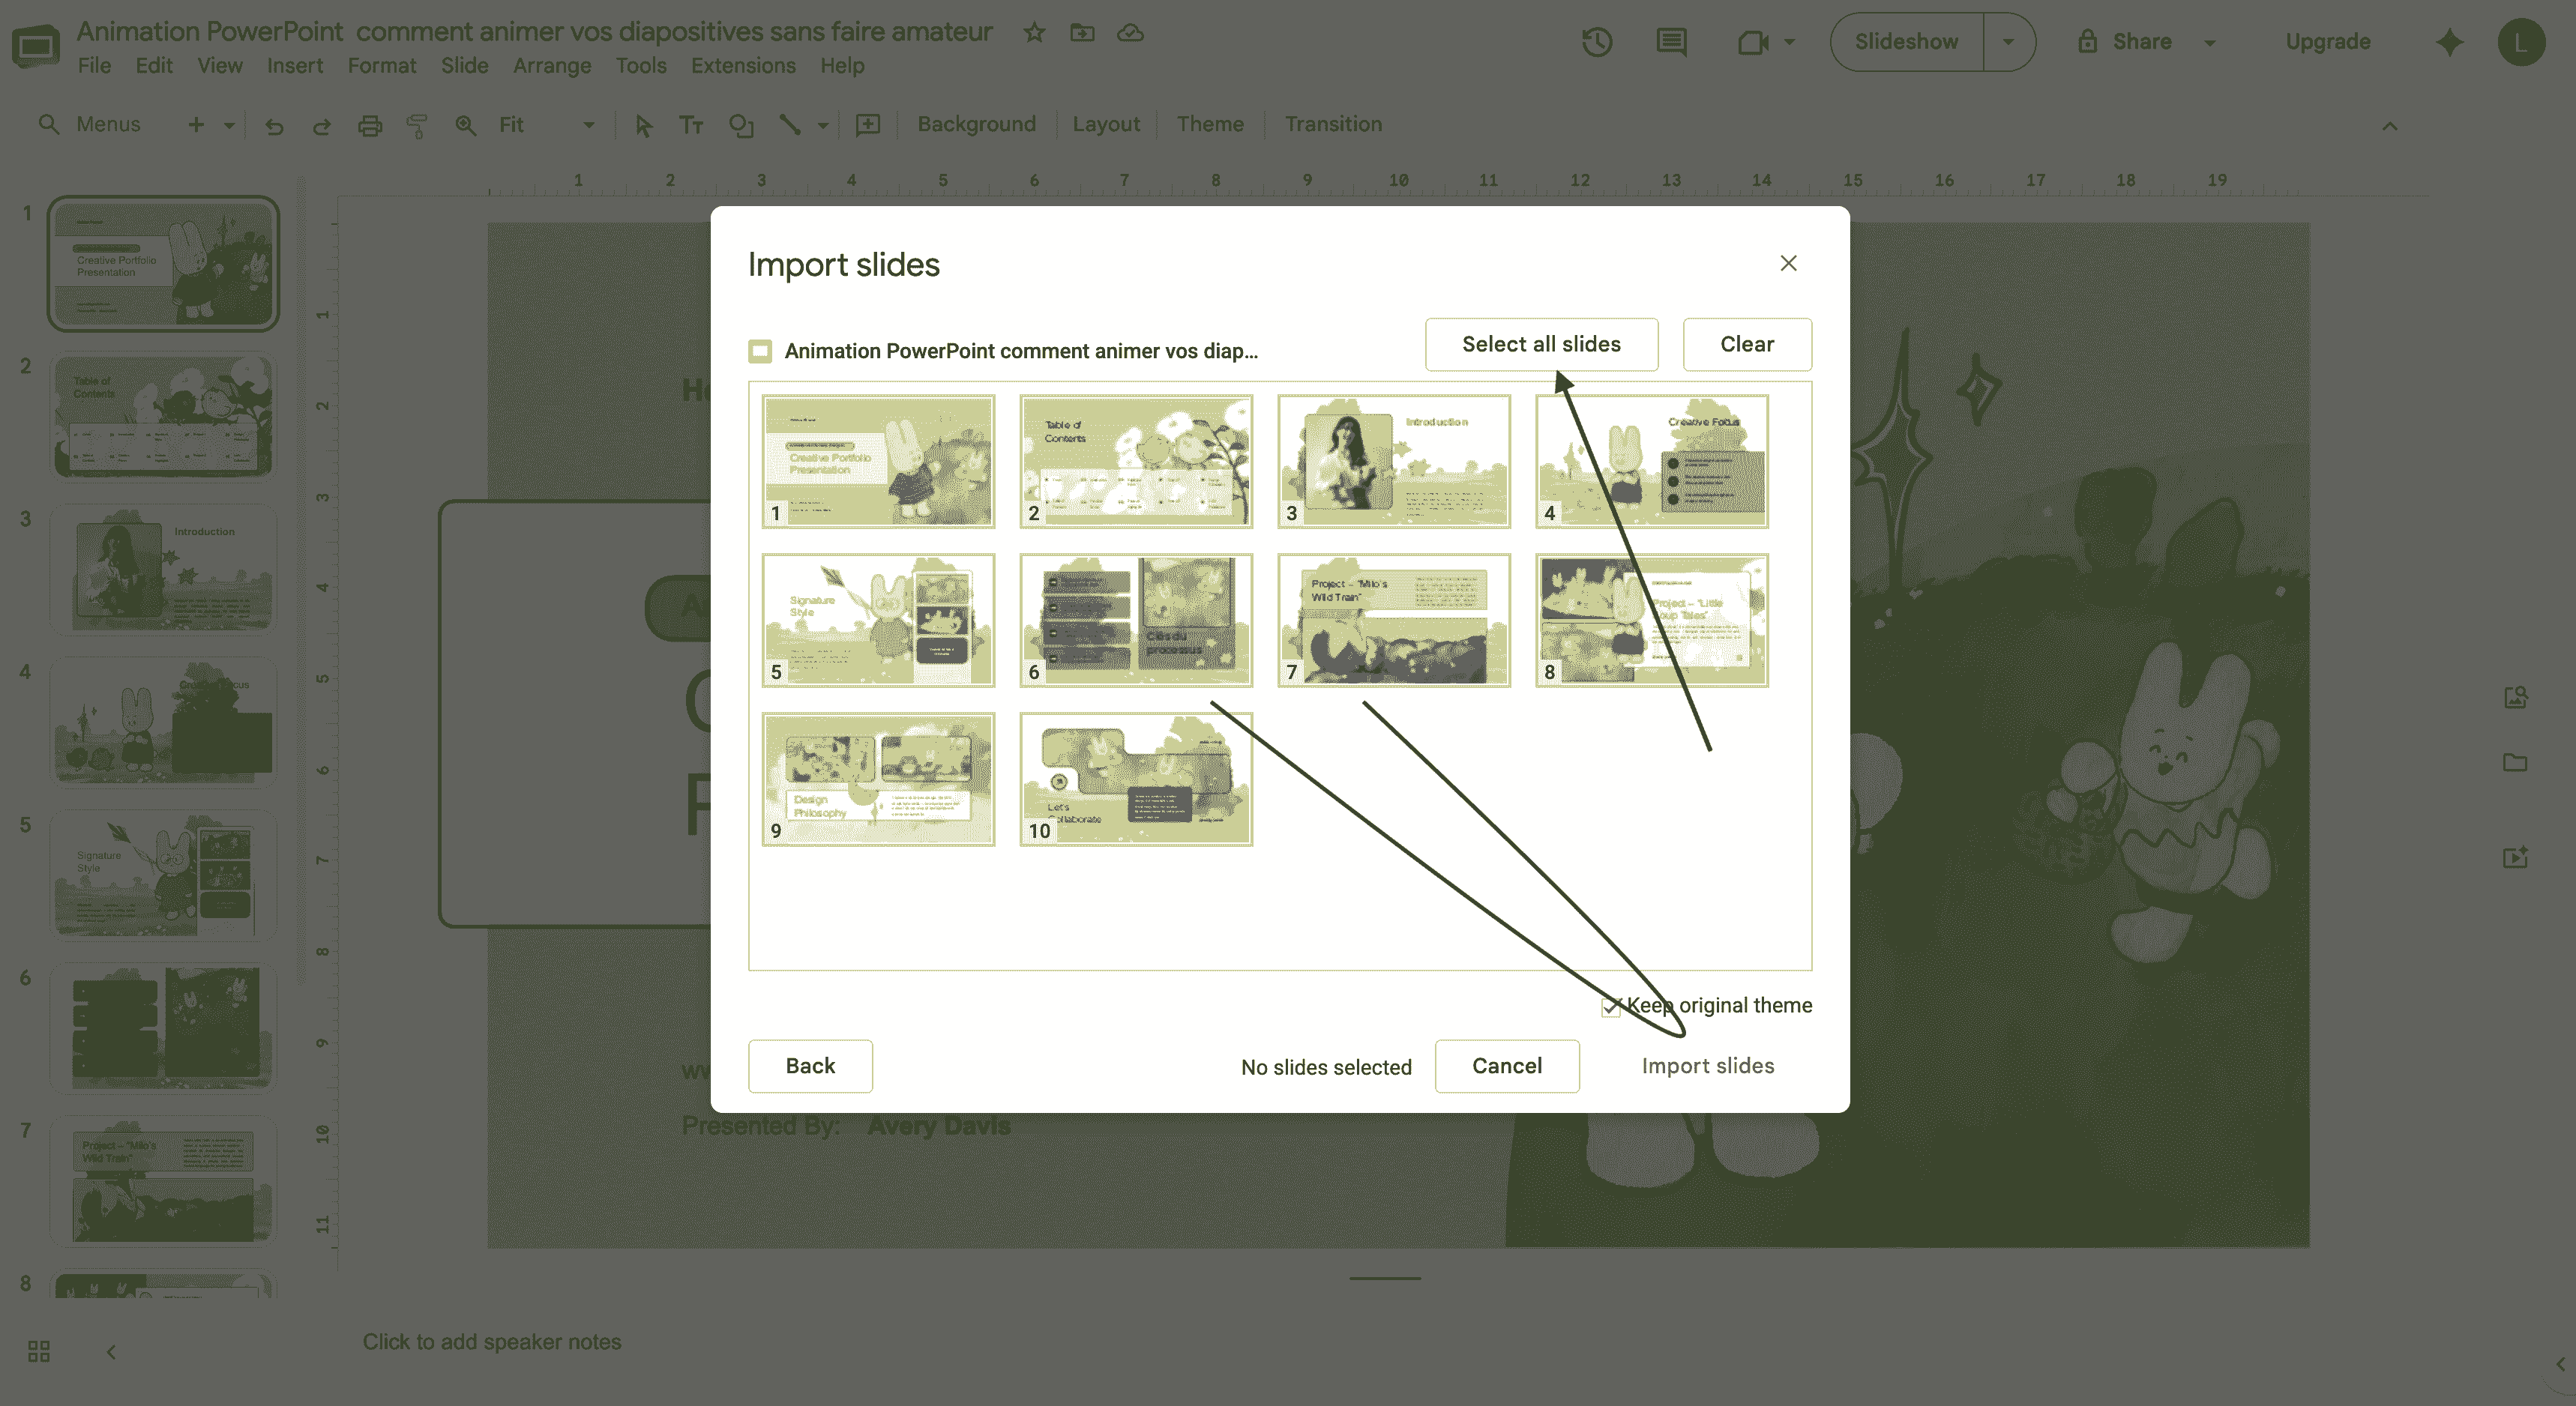Click the video camera meet icon
Screen dimensions: 2576x1406
pos(1753,42)
